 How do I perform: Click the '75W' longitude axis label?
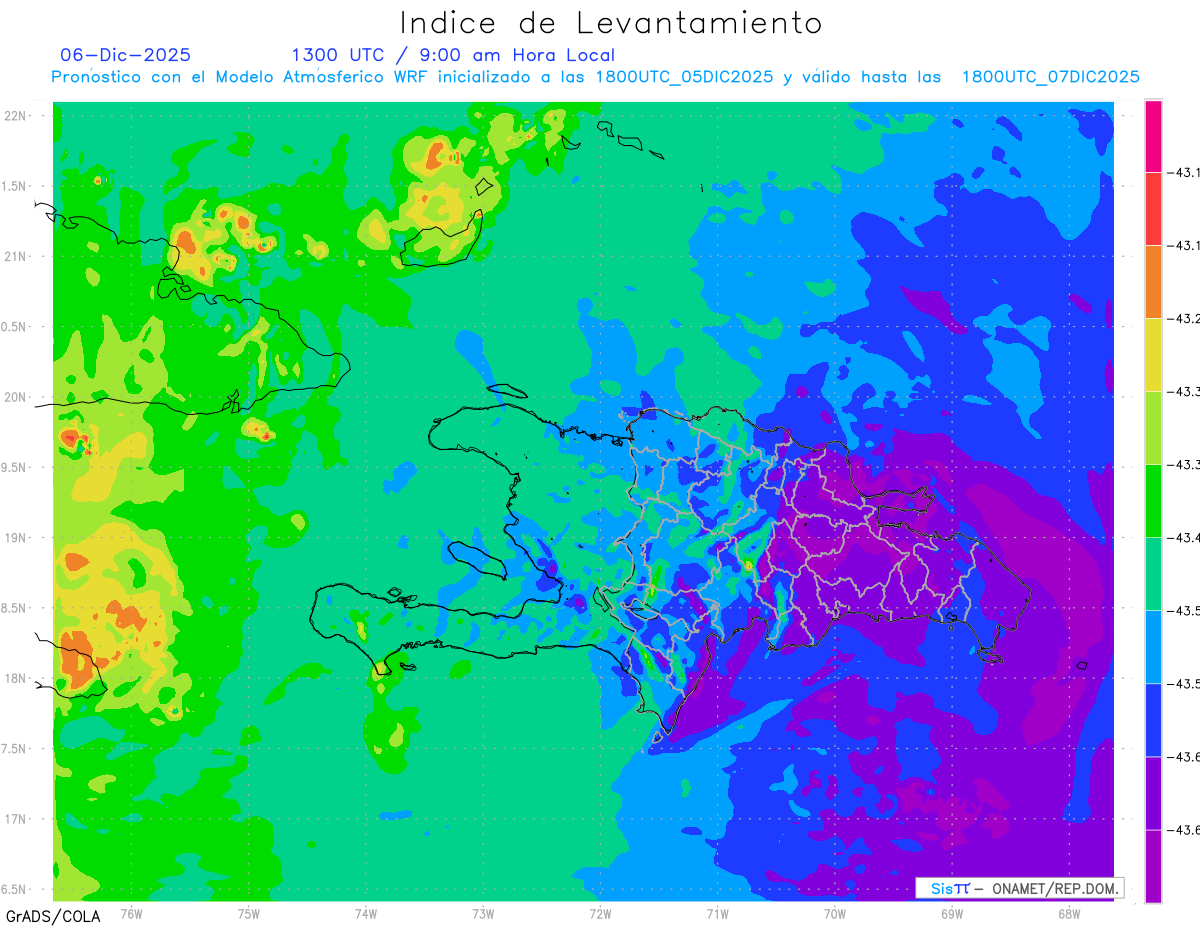click(248, 913)
